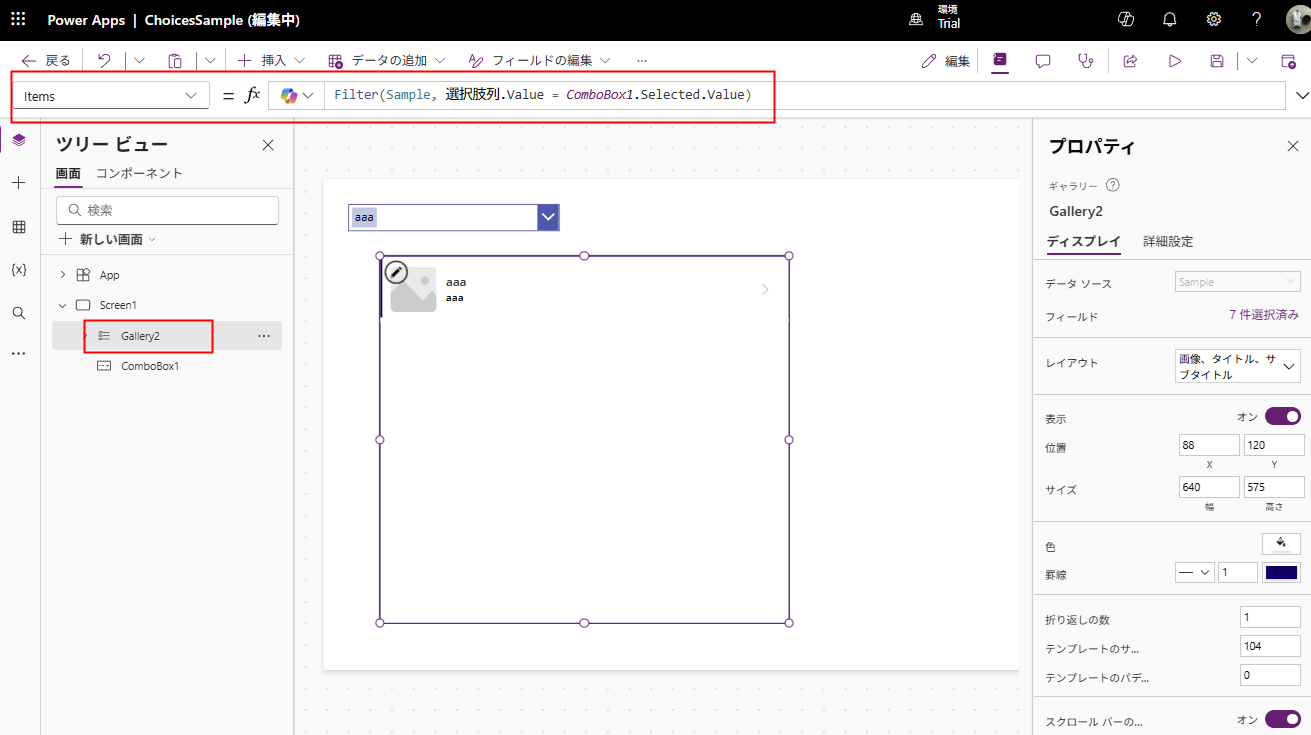Save the app with the Save icon

click(1216, 61)
